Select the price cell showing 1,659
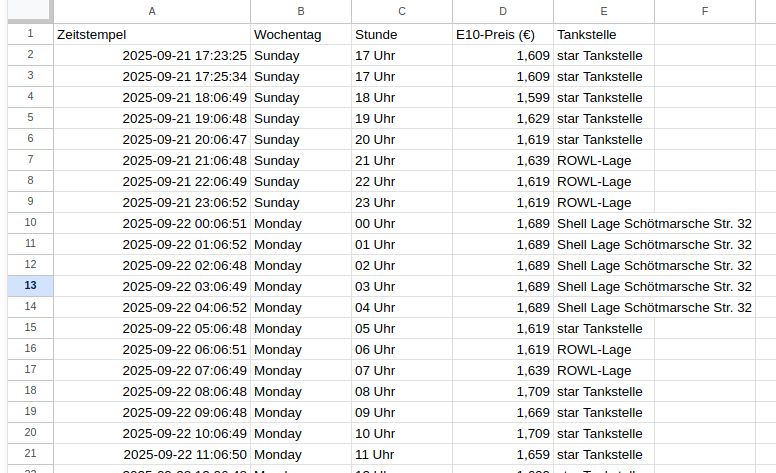This screenshot has height=473, width=776. (503, 454)
